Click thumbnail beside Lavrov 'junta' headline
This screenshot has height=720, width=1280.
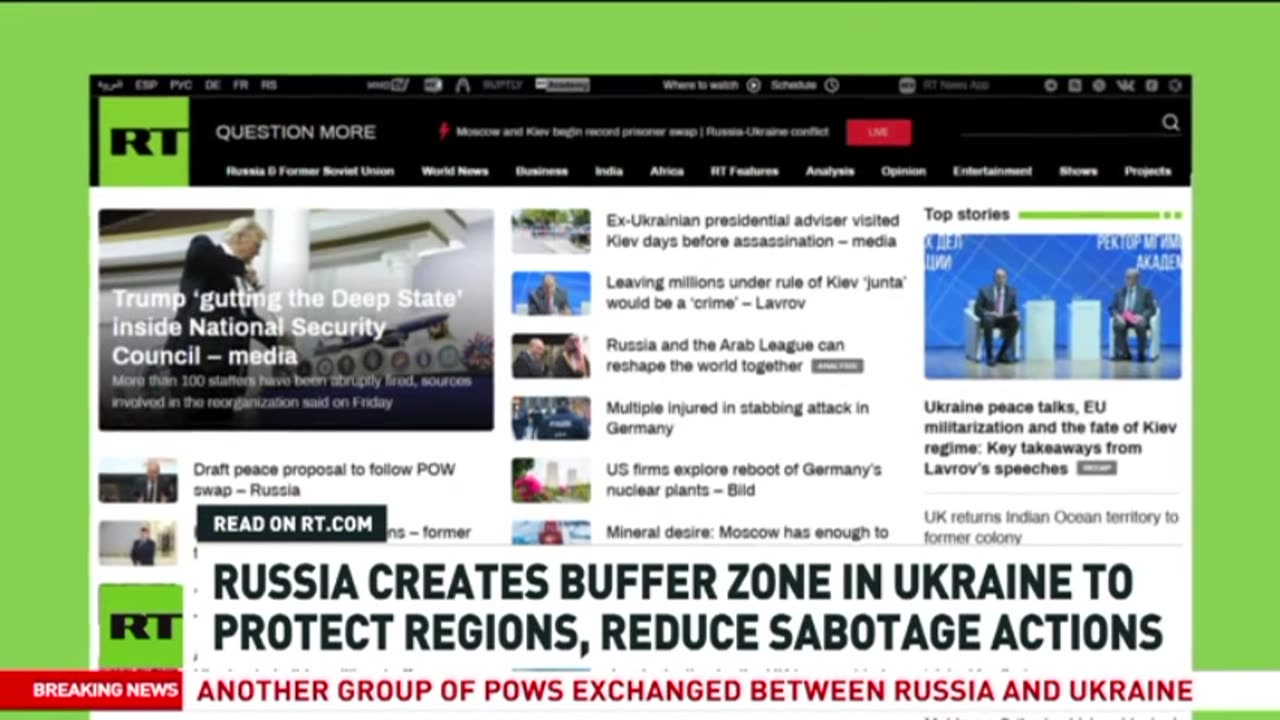[551, 293]
